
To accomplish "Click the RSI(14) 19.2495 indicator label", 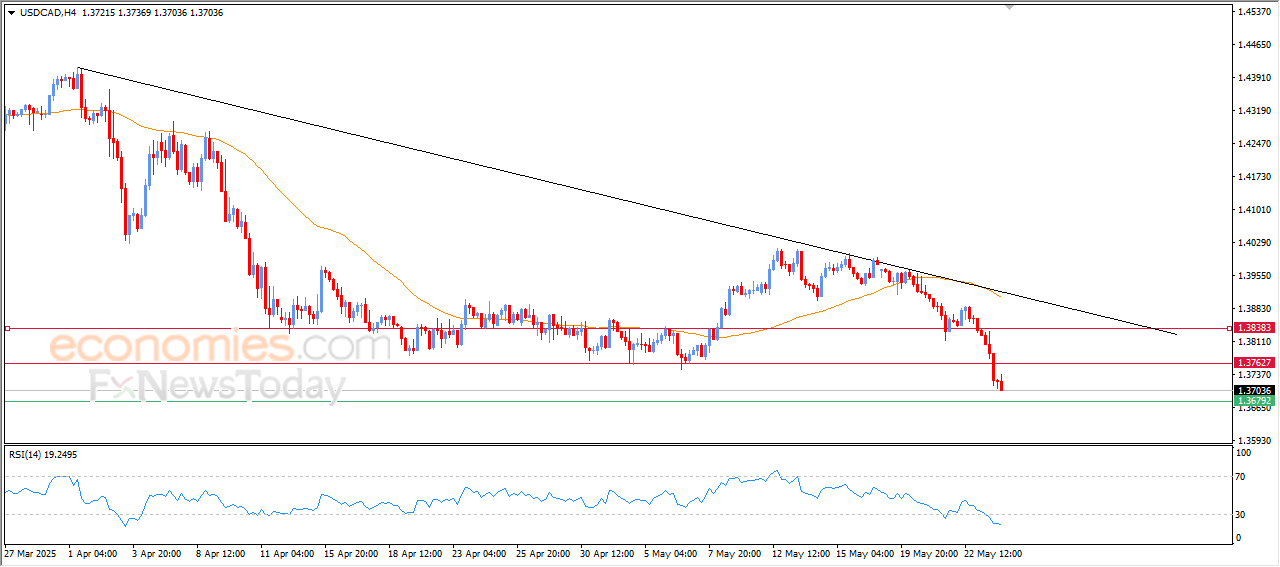I will point(43,455).
